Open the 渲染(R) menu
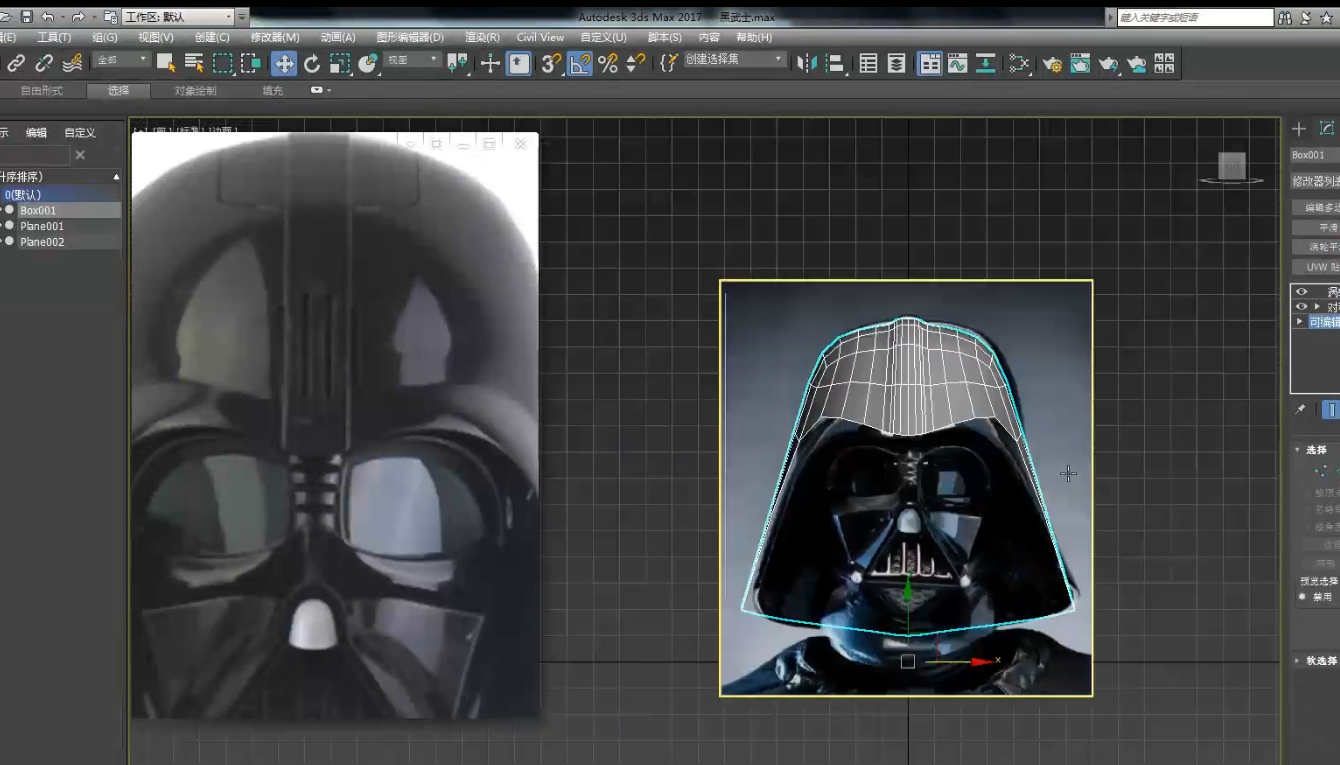 [482, 37]
